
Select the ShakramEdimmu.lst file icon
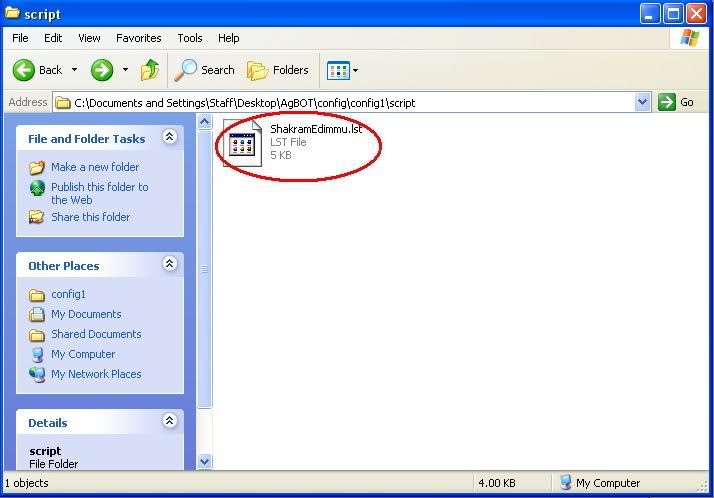242,143
